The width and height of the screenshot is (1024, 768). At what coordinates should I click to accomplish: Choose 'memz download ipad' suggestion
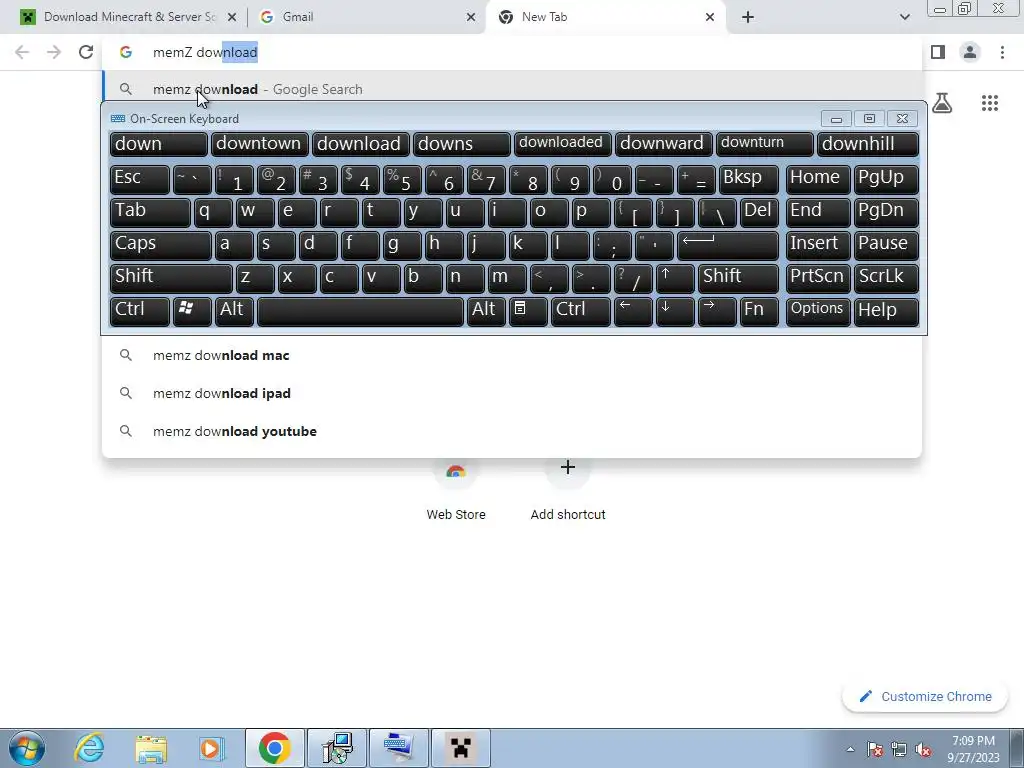click(x=513, y=393)
